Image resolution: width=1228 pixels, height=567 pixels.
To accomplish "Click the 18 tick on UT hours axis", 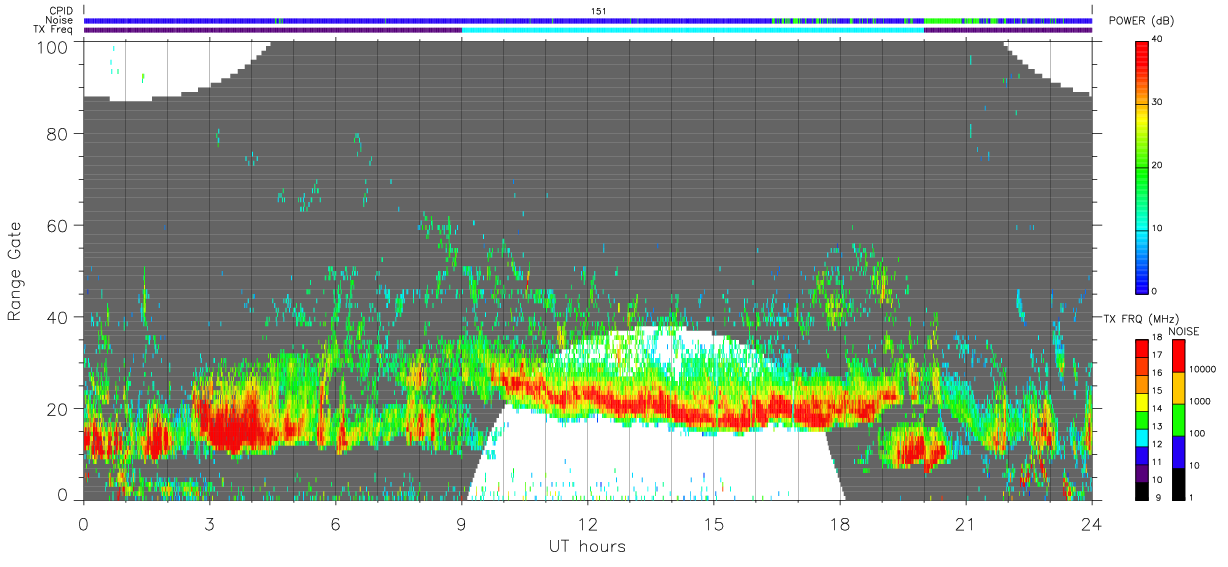I will (x=840, y=523).
